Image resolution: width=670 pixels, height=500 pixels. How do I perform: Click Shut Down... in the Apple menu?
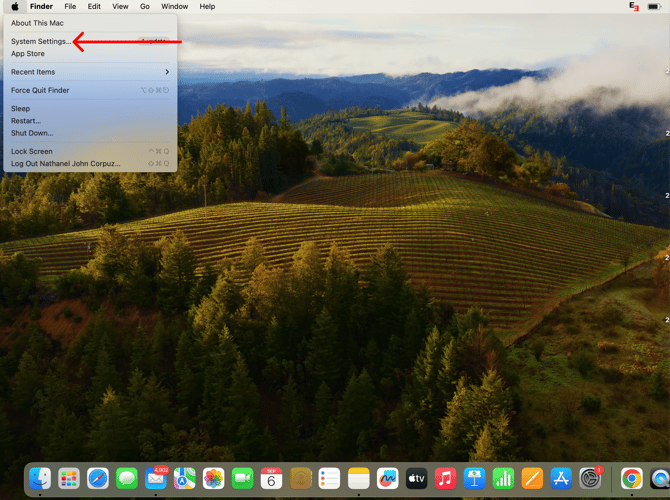tap(32, 133)
